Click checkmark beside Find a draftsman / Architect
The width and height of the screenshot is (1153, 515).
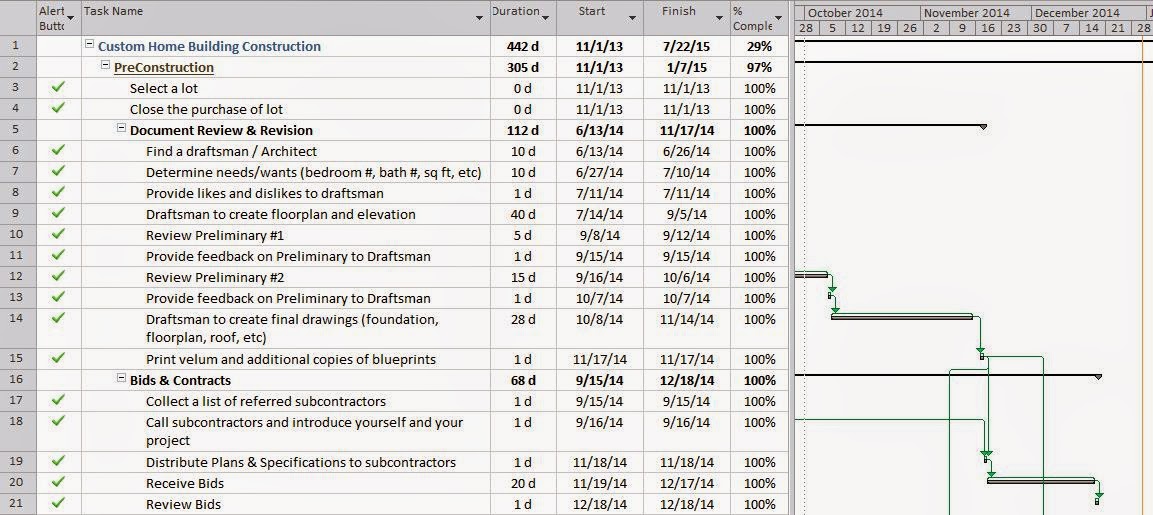click(x=58, y=150)
